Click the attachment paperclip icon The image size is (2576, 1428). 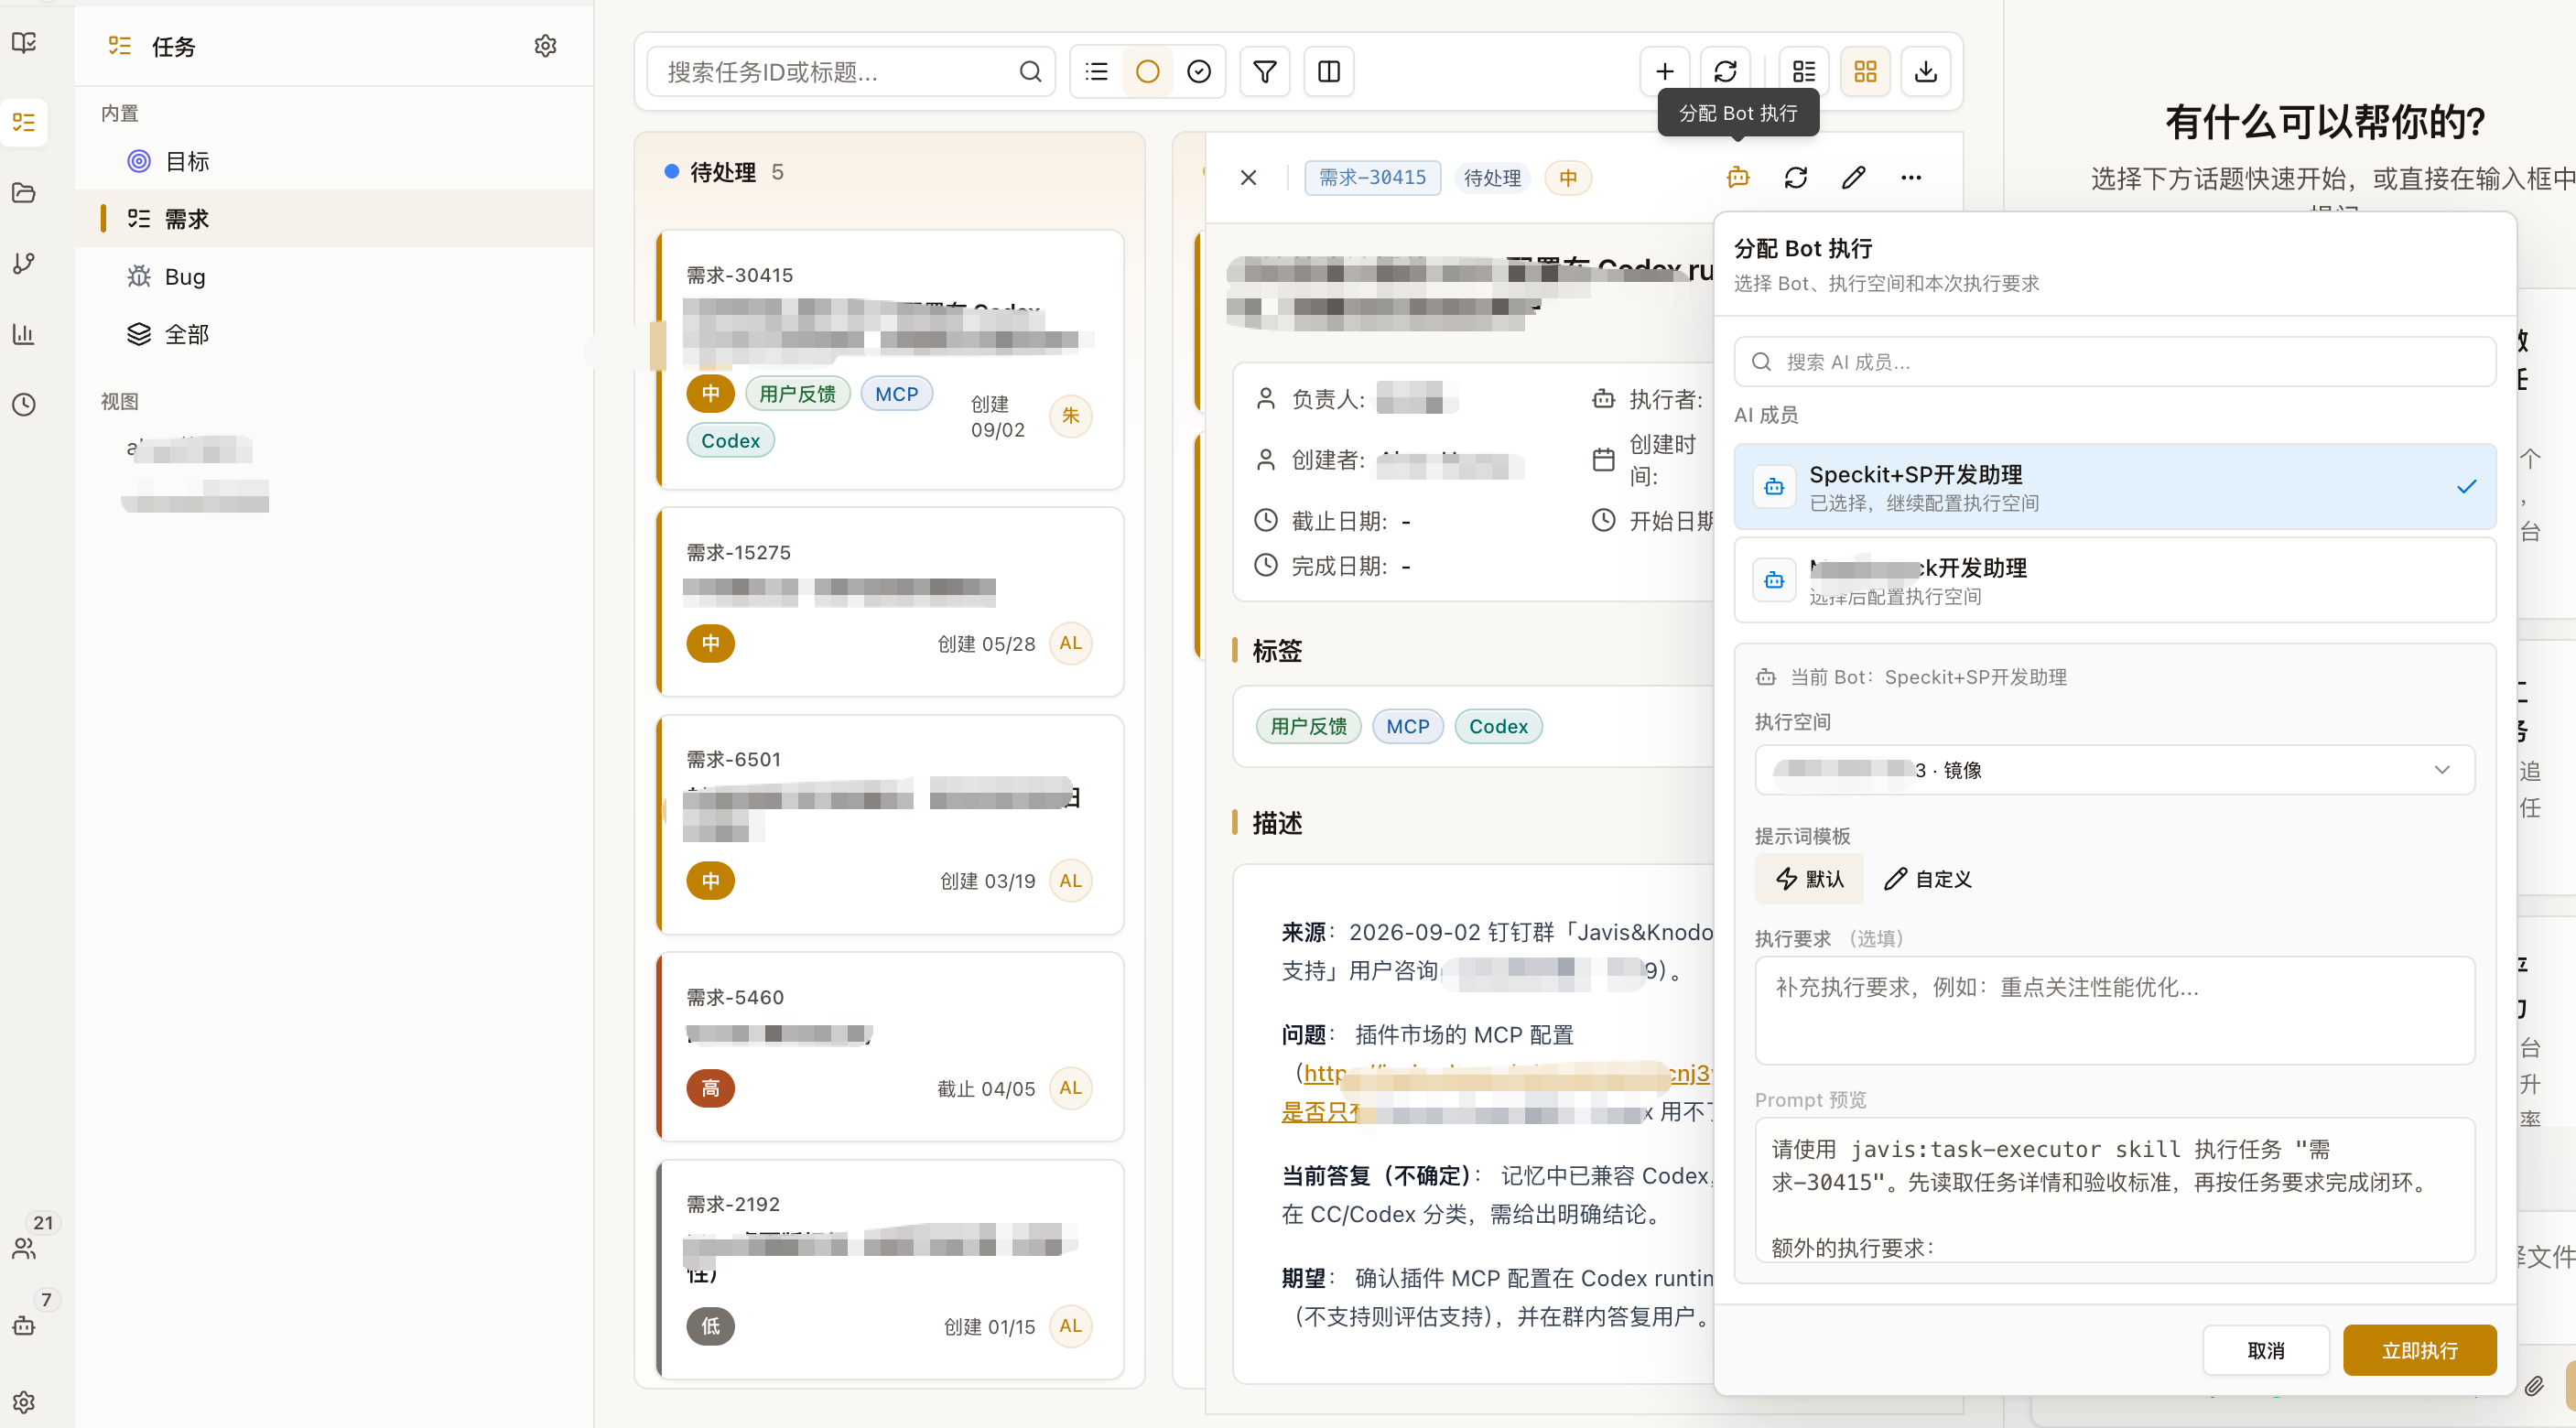tap(2533, 1384)
